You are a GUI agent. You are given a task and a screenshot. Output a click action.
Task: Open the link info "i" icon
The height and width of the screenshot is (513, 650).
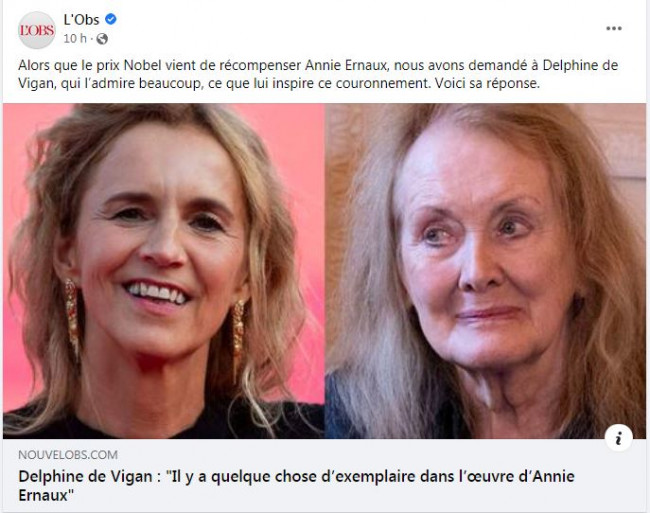click(x=618, y=438)
